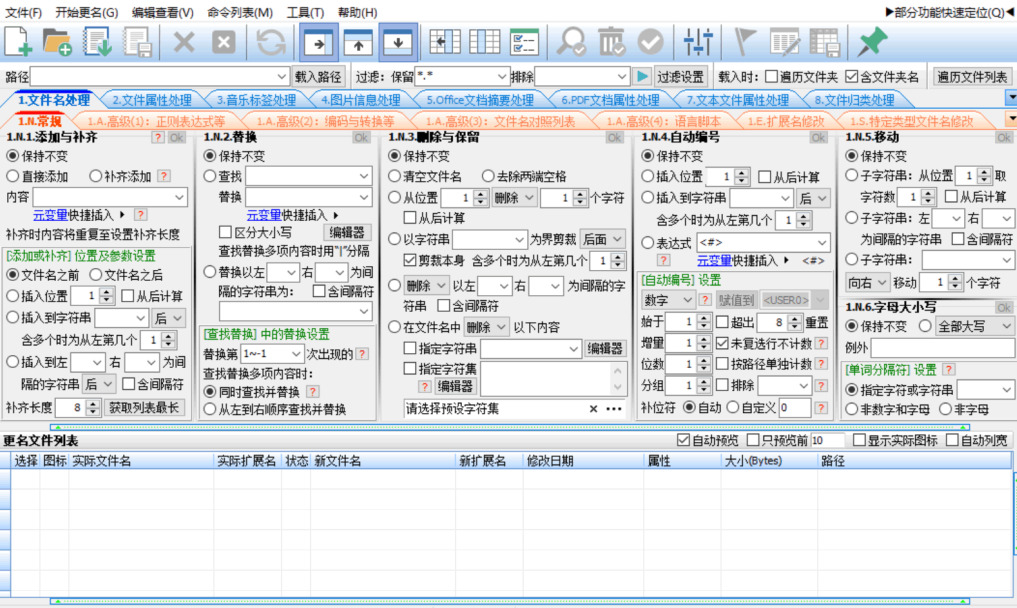
Task: Toggle the 自动预览 checkbox
Action: pyautogui.click(x=683, y=440)
